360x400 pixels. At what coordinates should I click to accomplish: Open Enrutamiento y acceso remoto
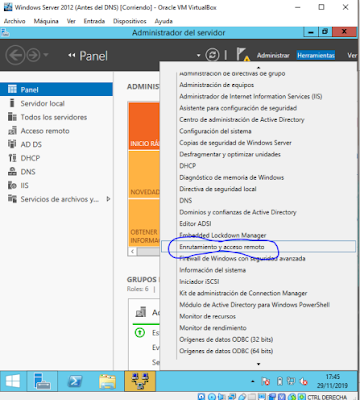tap(258, 247)
